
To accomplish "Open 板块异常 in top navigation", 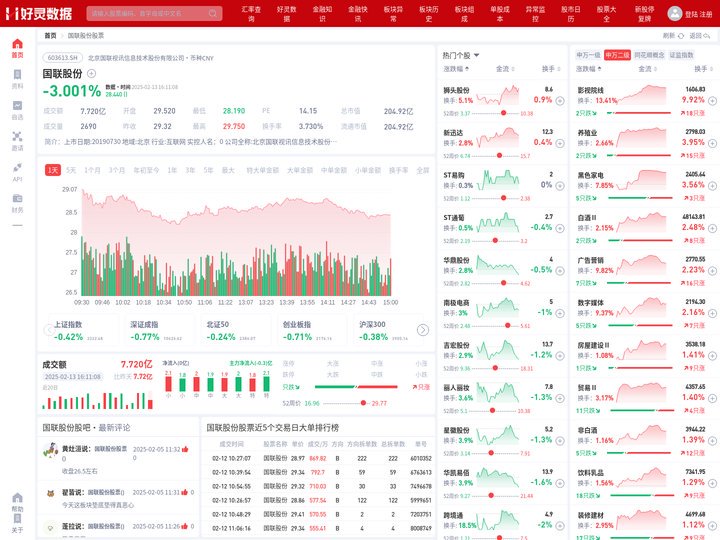I will [394, 14].
